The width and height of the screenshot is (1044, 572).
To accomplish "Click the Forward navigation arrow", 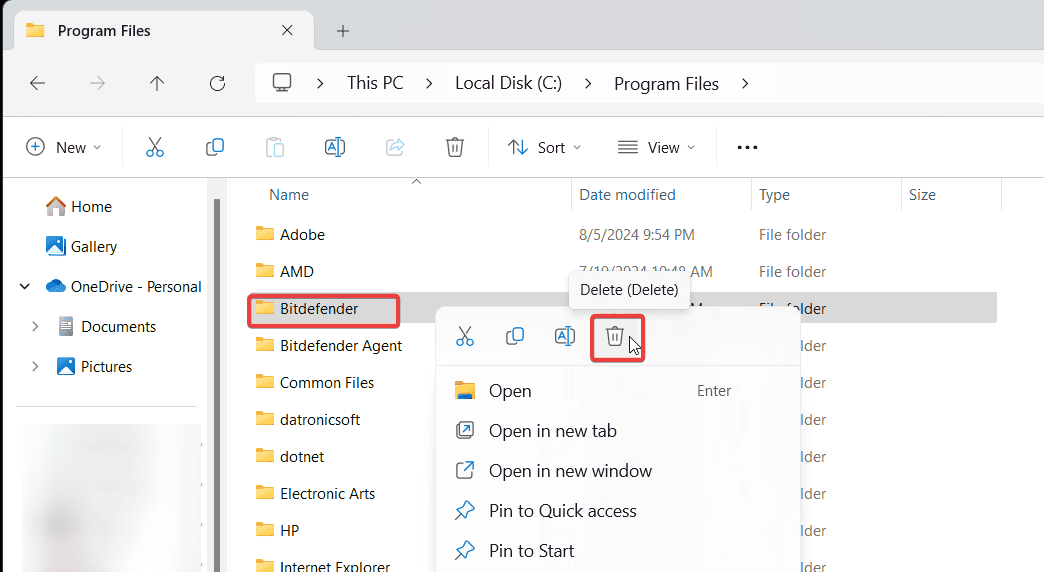I will [97, 83].
